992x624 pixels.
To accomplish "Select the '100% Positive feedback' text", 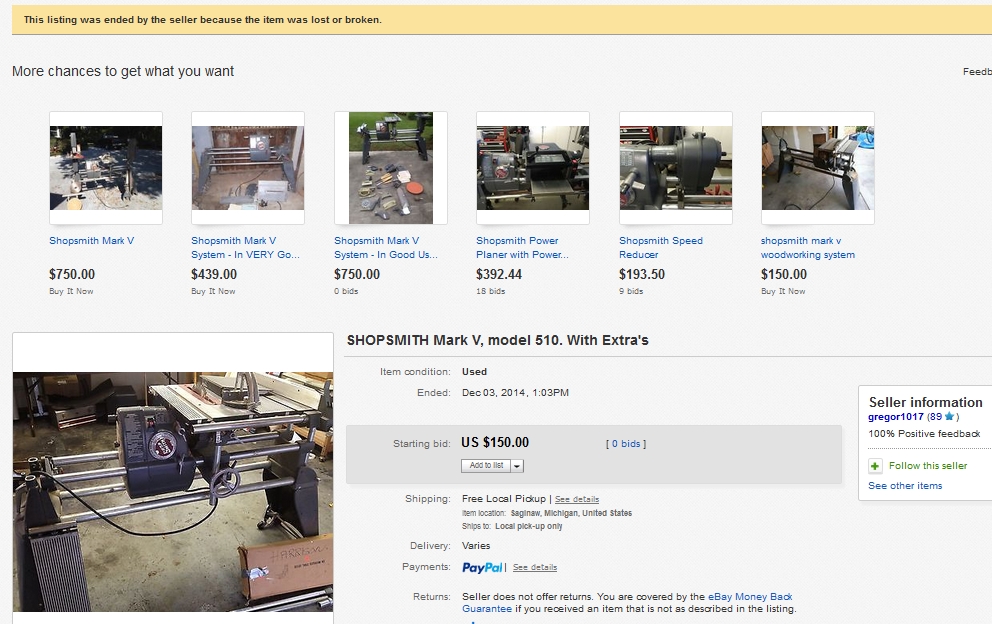I will (x=924, y=434).
